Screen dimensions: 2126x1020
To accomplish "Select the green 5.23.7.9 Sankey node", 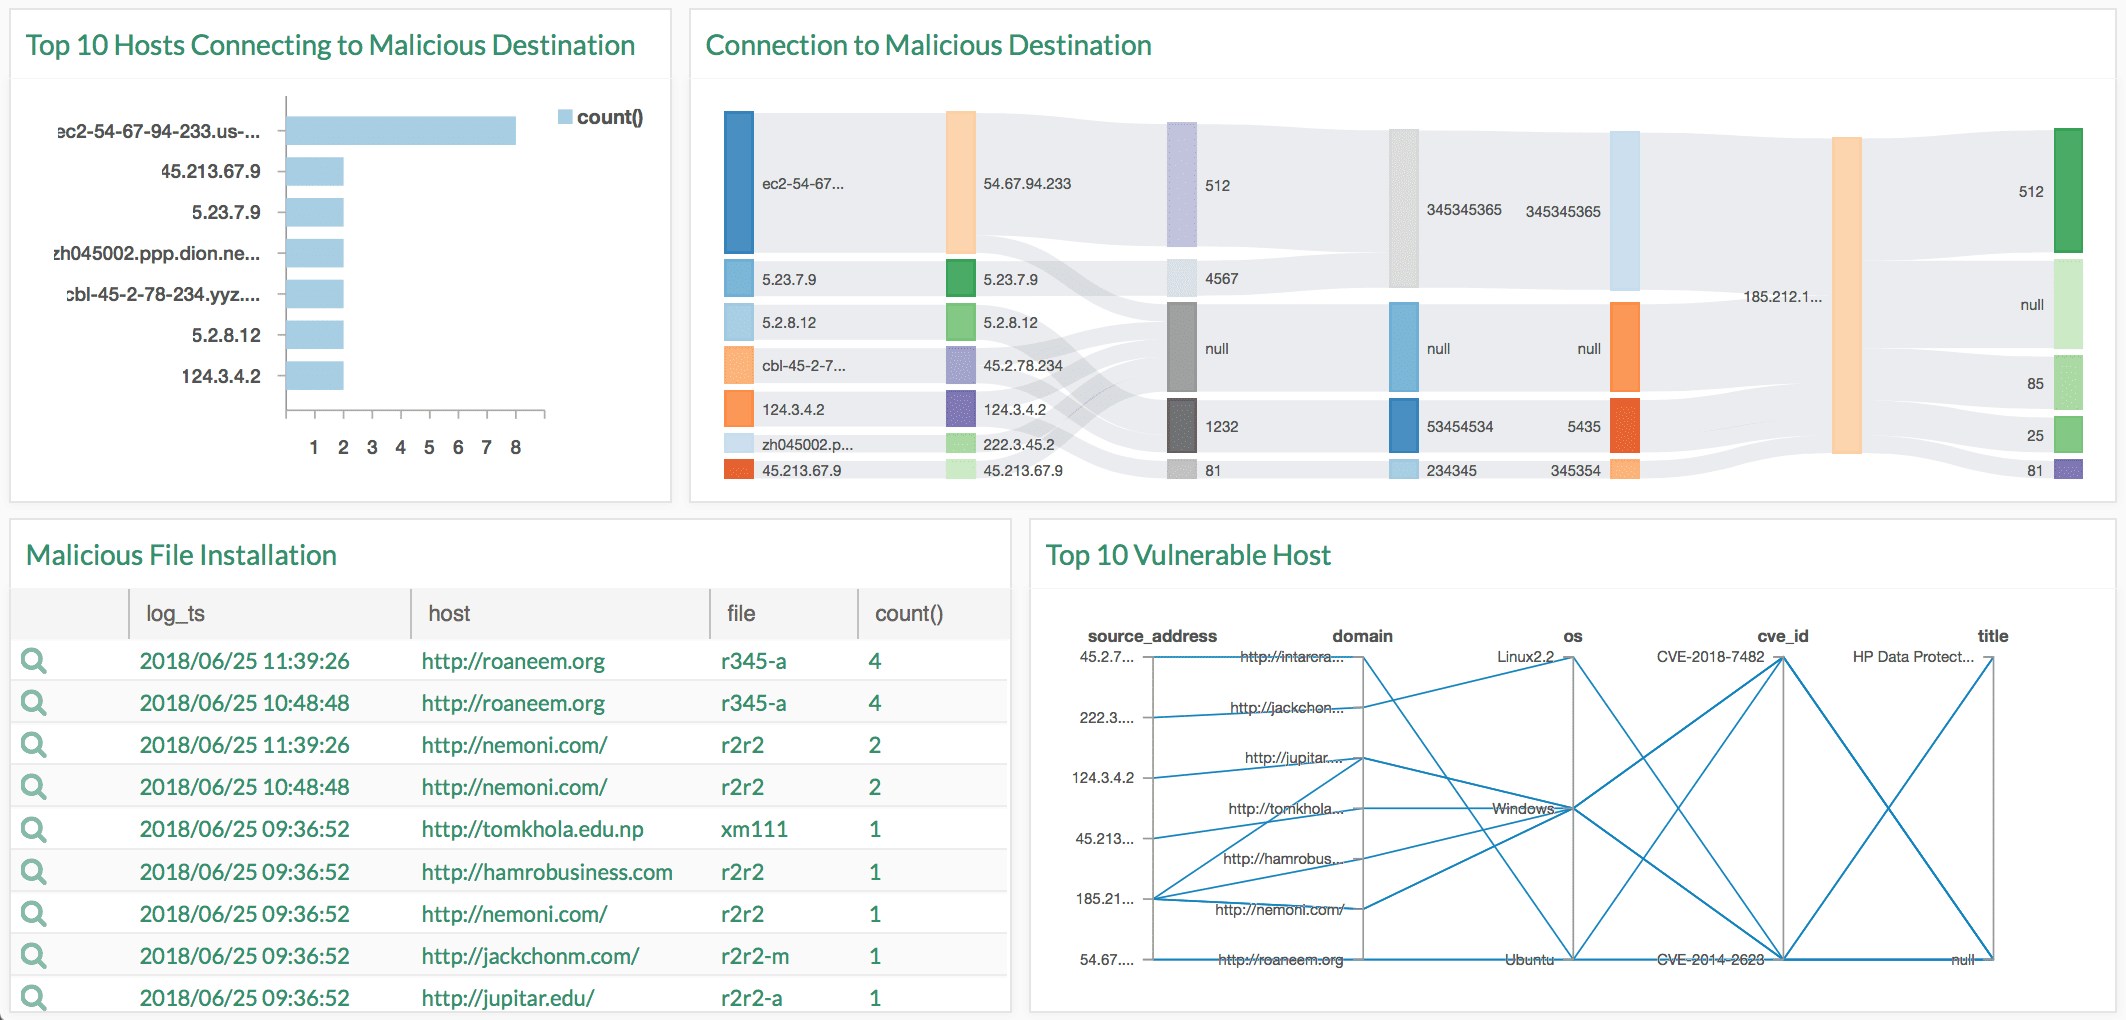I will [x=961, y=279].
